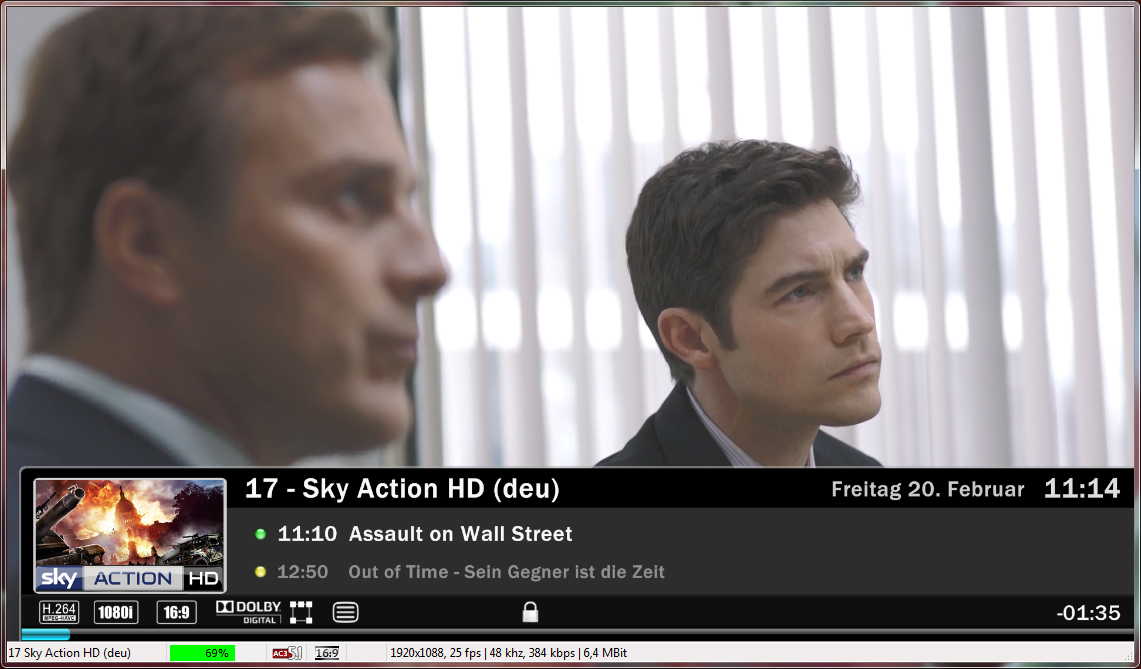Image resolution: width=1141 pixels, height=669 pixels.
Task: Click status text "1920x1088, 25 fps"
Action: pyautogui.click(x=436, y=653)
